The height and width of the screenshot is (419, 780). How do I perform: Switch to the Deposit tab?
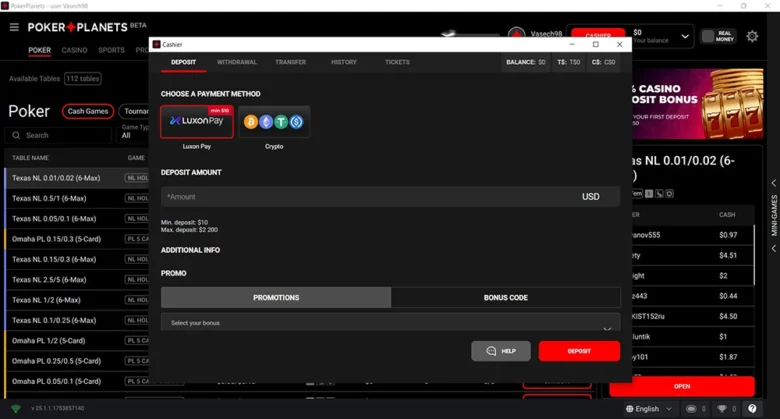tap(184, 62)
